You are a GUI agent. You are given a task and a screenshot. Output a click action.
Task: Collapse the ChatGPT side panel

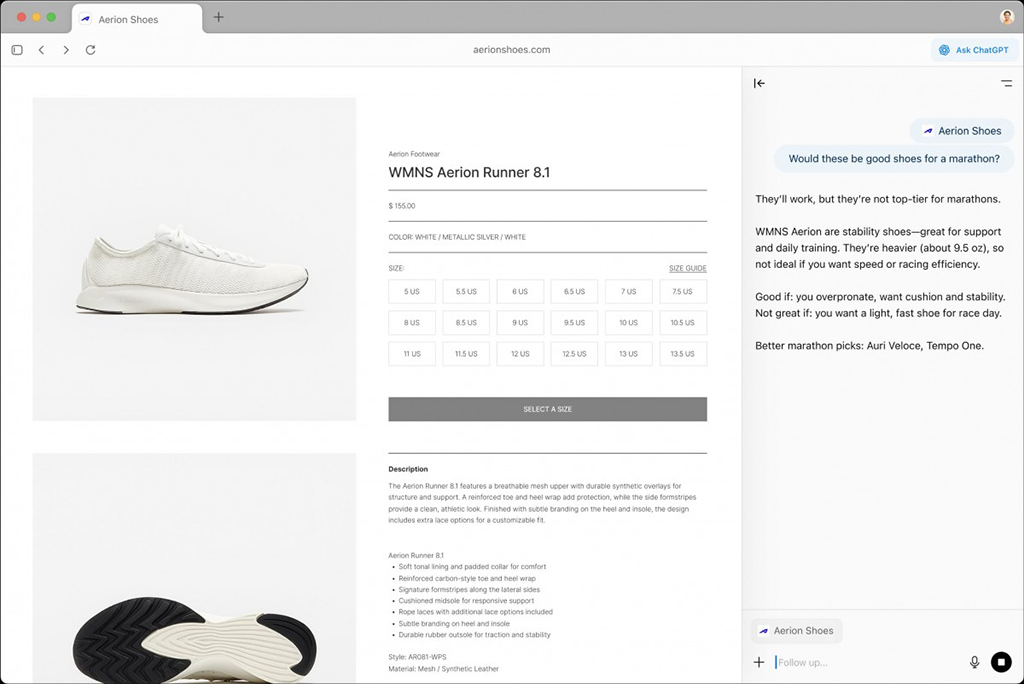tap(759, 84)
